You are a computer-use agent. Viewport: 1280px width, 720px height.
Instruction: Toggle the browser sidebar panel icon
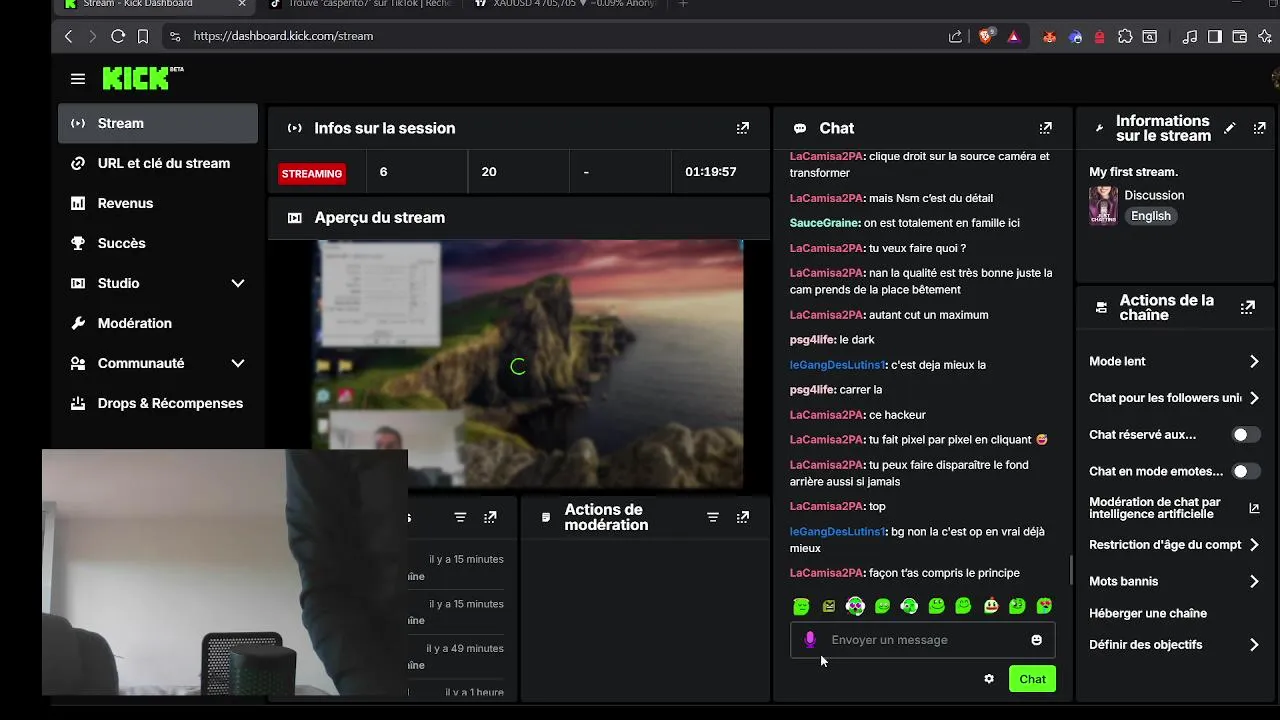pos(1215,37)
